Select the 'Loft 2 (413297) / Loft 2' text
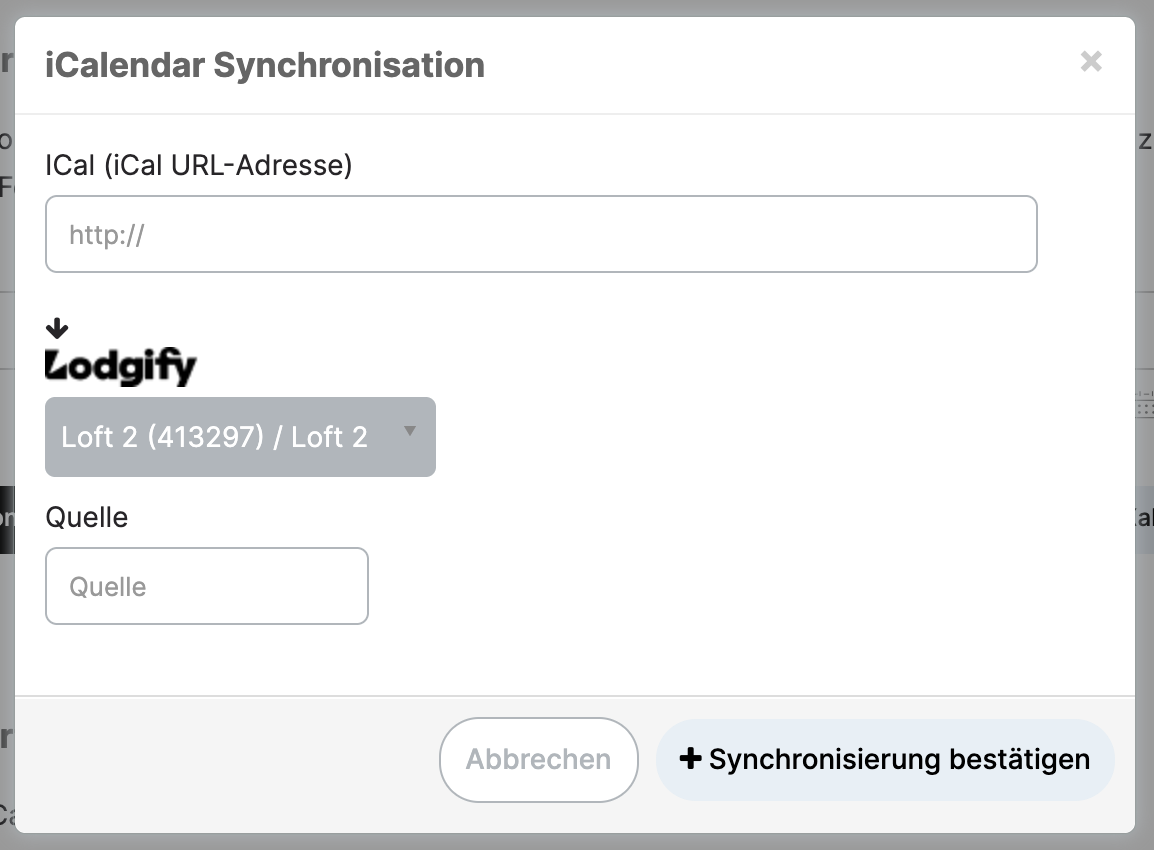This screenshot has width=1154, height=850. [214, 437]
